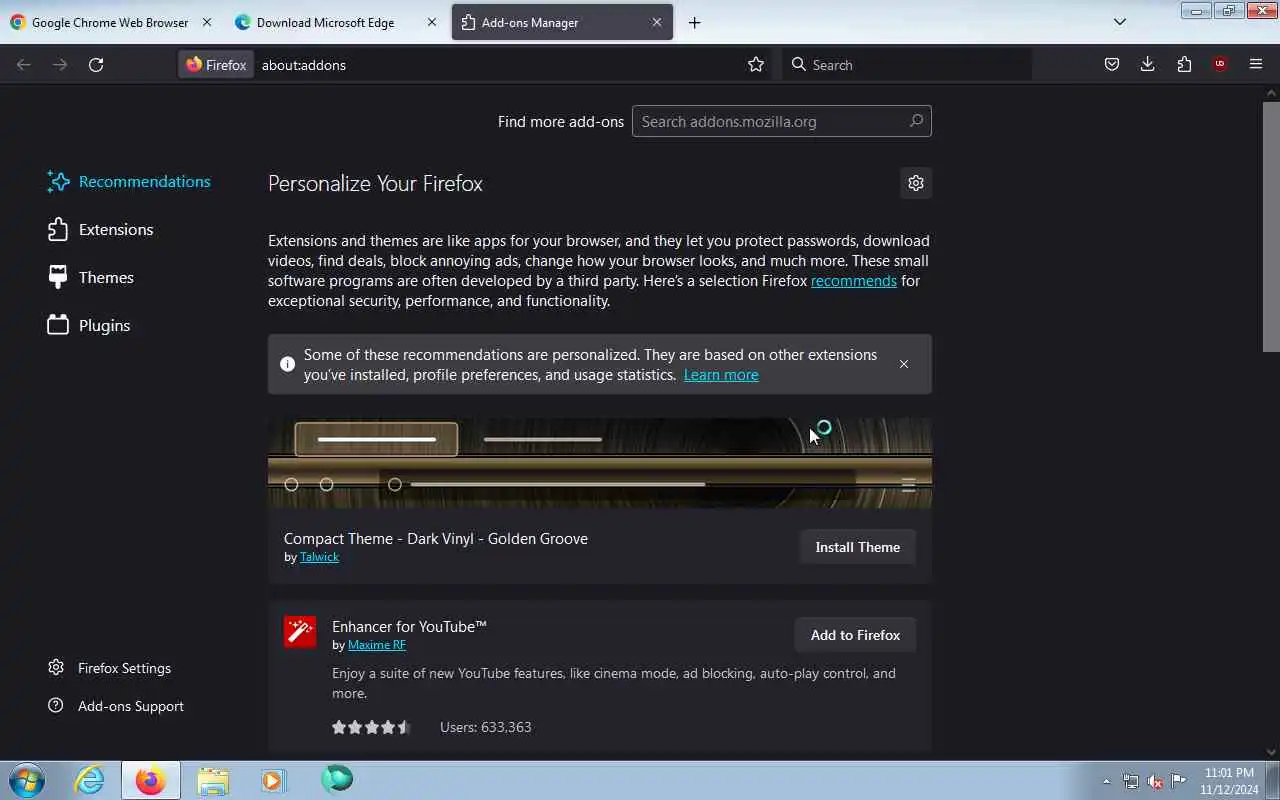
Task: Open Windows Media Player from the taskbar
Action: pos(273,780)
